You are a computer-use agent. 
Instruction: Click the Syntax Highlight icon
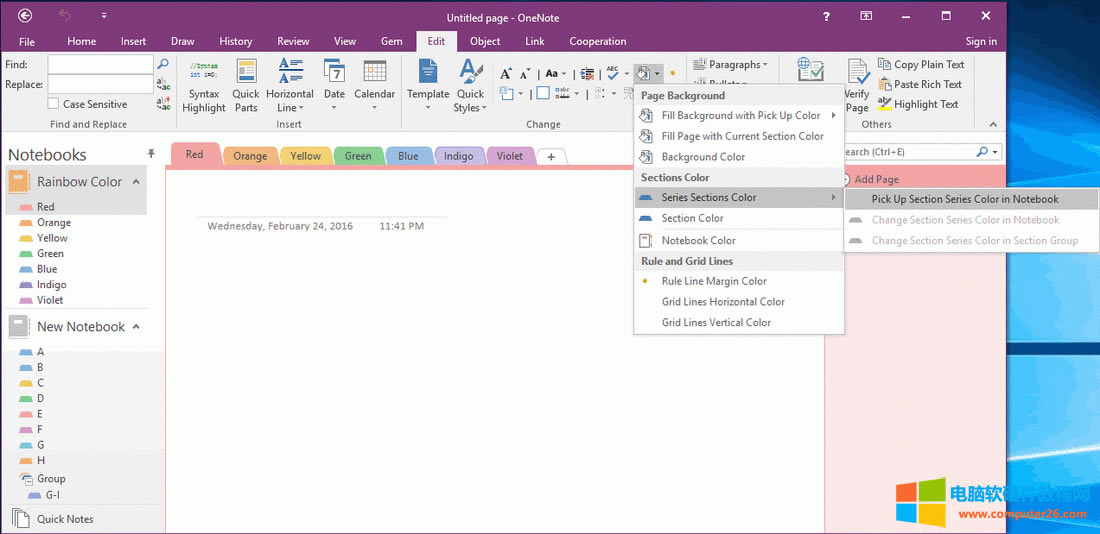click(x=204, y=73)
